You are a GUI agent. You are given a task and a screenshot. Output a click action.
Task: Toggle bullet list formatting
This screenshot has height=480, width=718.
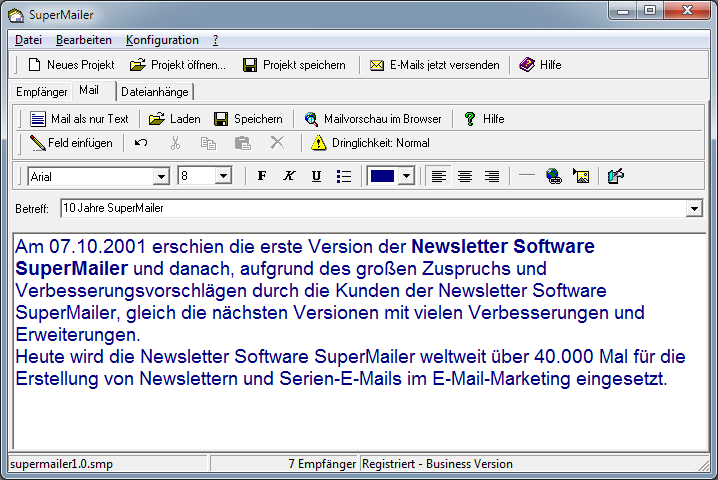[x=343, y=176]
